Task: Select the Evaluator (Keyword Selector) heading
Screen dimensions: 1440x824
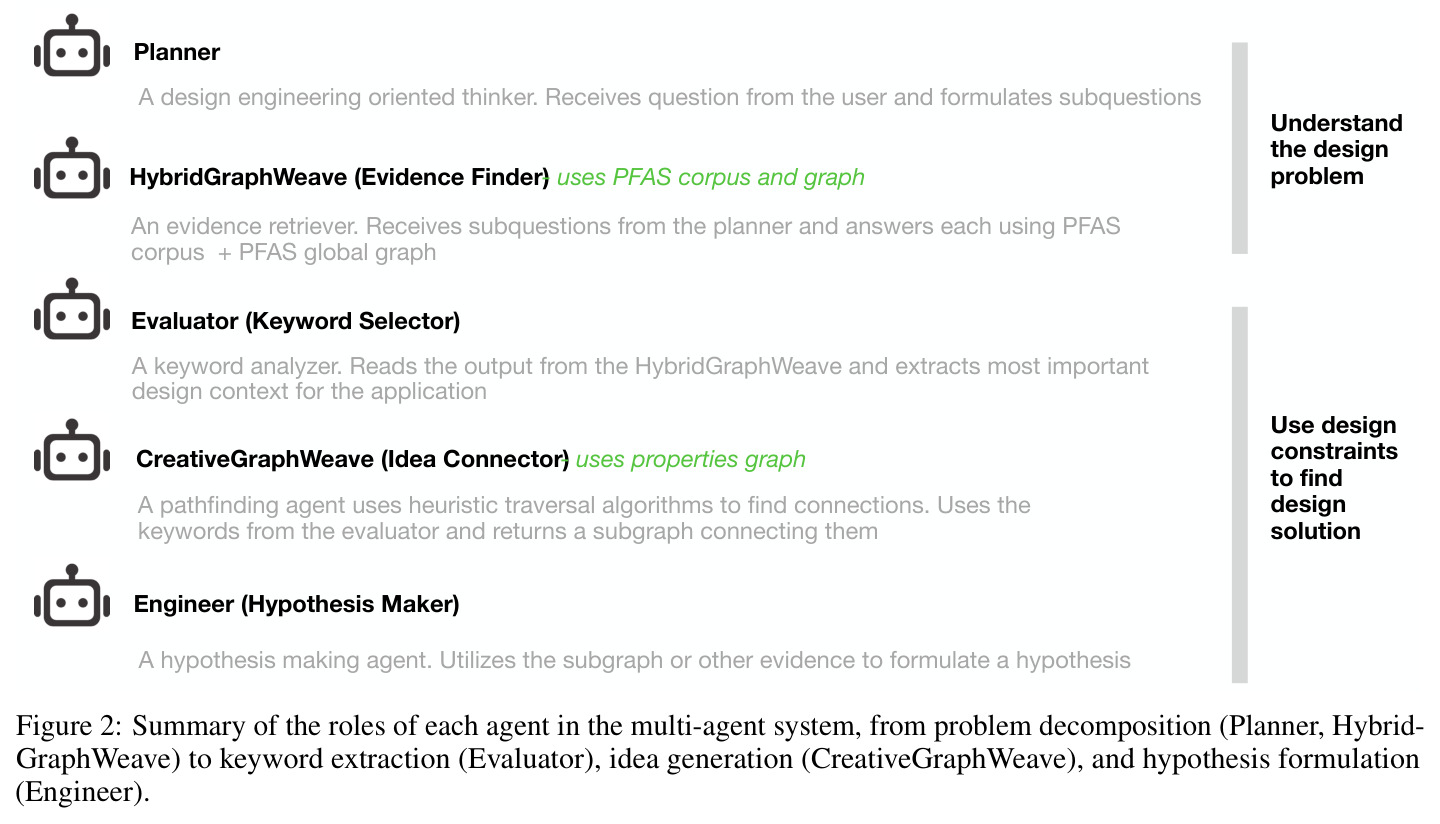Action: coord(296,322)
